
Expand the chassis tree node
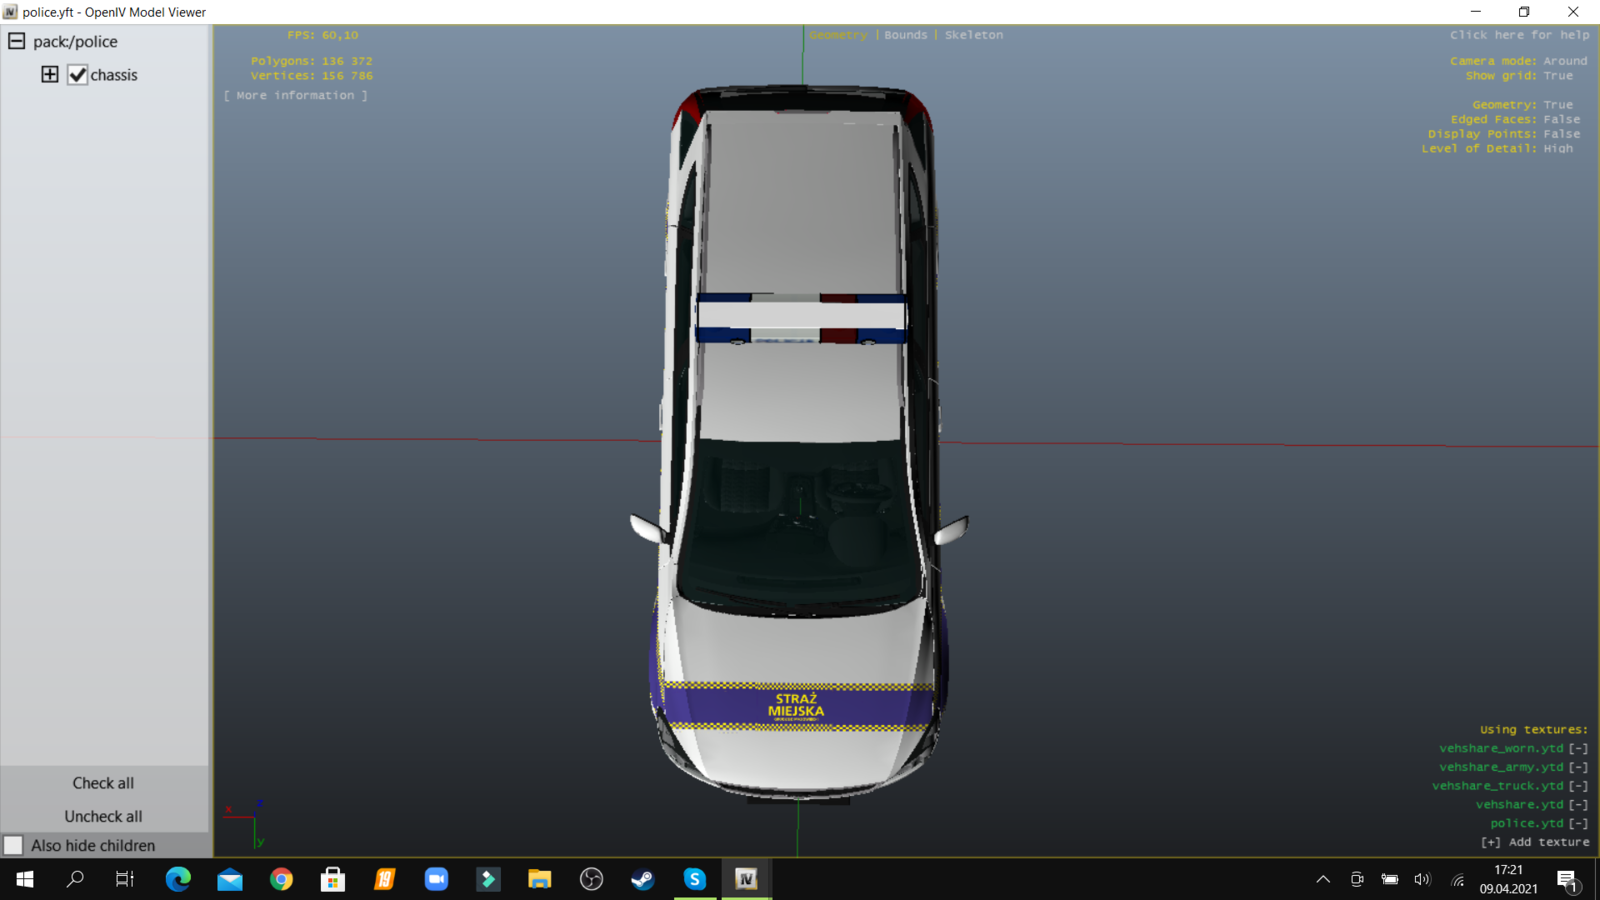click(49, 74)
